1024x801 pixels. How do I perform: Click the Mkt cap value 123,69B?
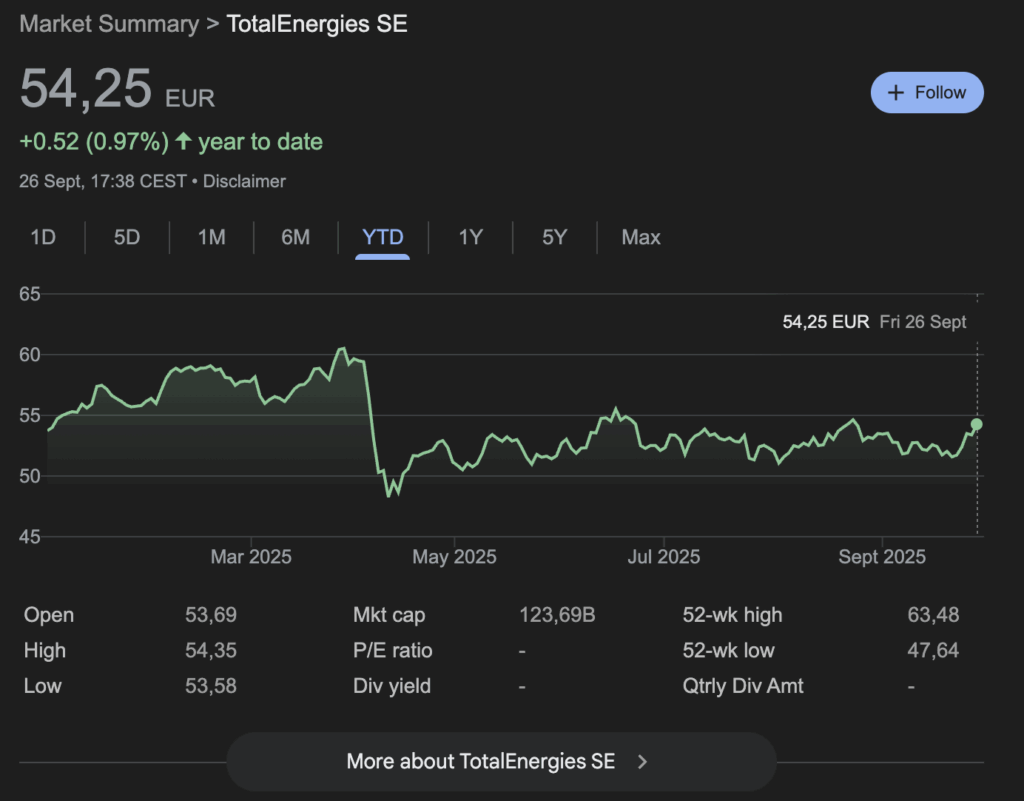pos(557,615)
